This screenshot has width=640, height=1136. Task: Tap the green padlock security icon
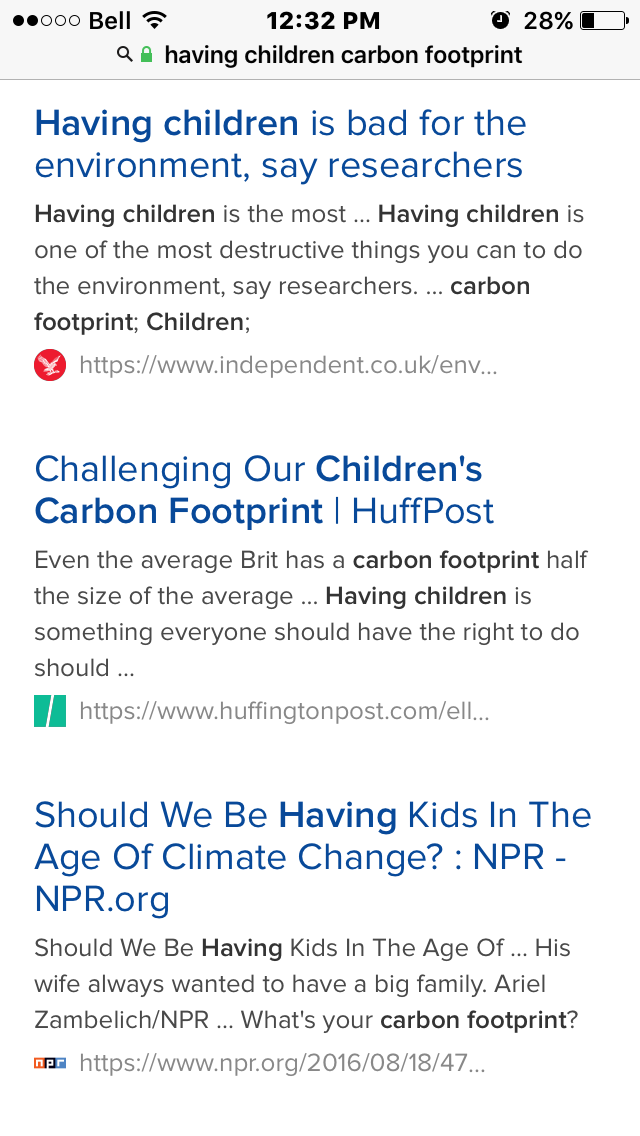click(x=146, y=54)
